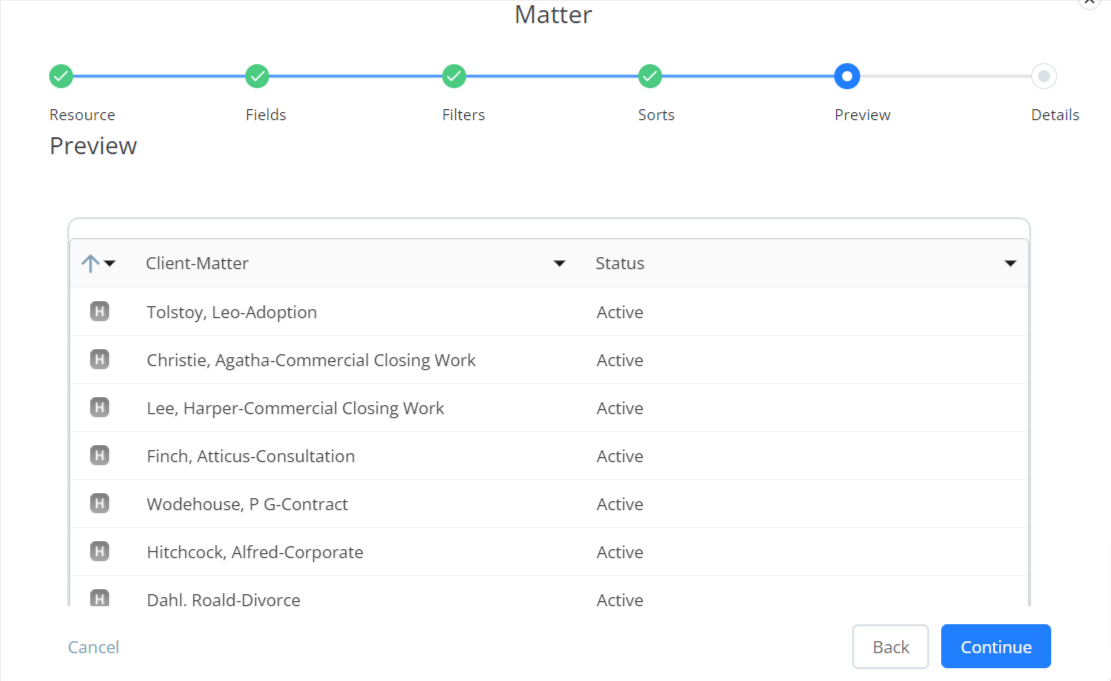1111x681 pixels.
Task: Click Active status in Finch row
Action: click(620, 456)
